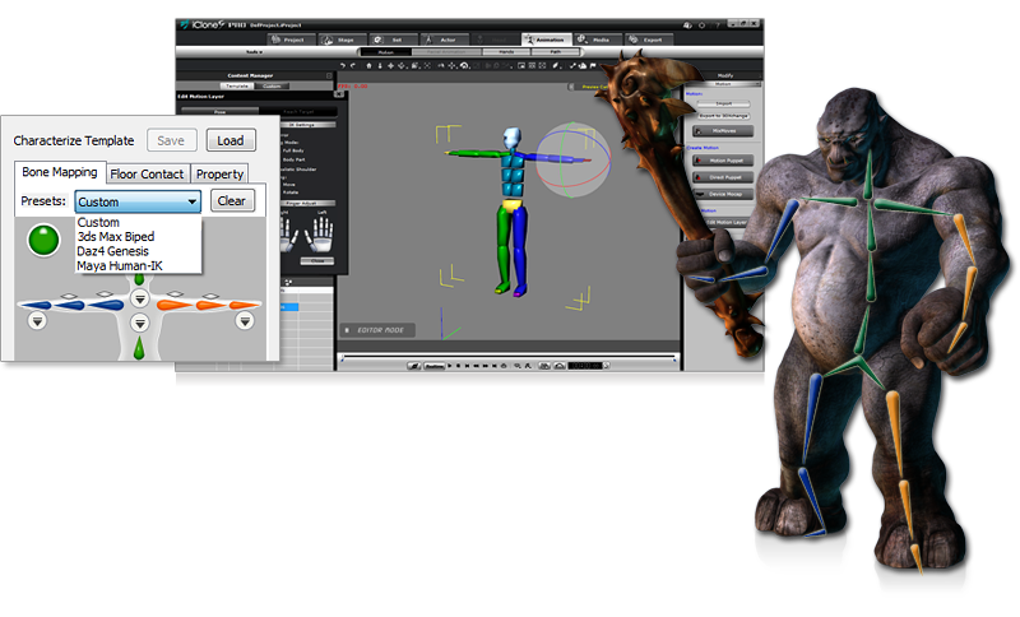Select the Motion sub-tab
The image size is (1020, 617).
pos(386,52)
